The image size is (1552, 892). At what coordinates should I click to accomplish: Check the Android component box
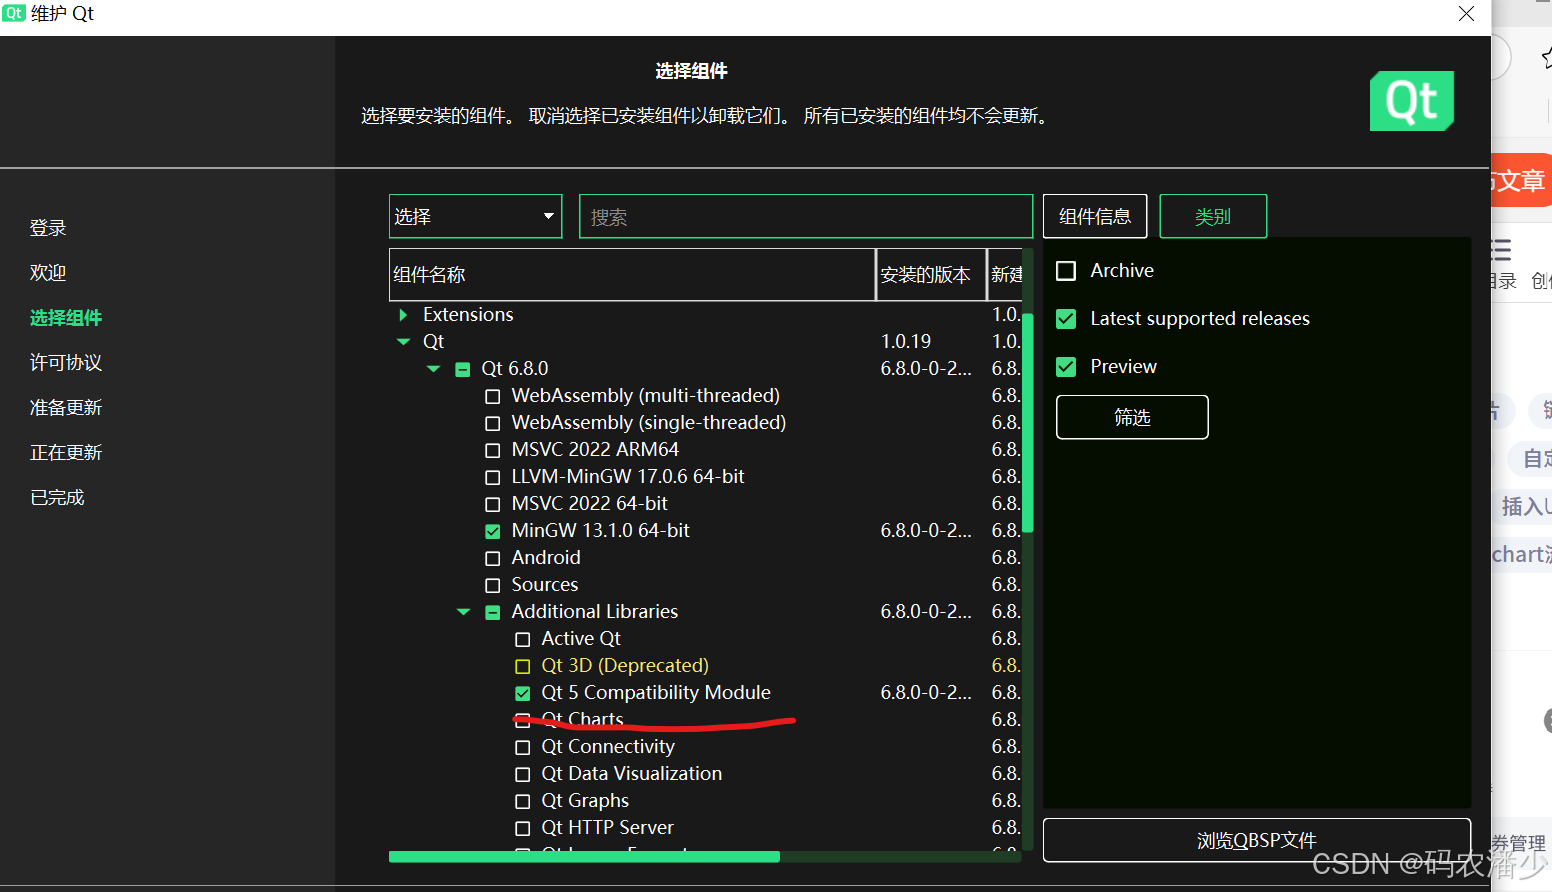point(492,559)
